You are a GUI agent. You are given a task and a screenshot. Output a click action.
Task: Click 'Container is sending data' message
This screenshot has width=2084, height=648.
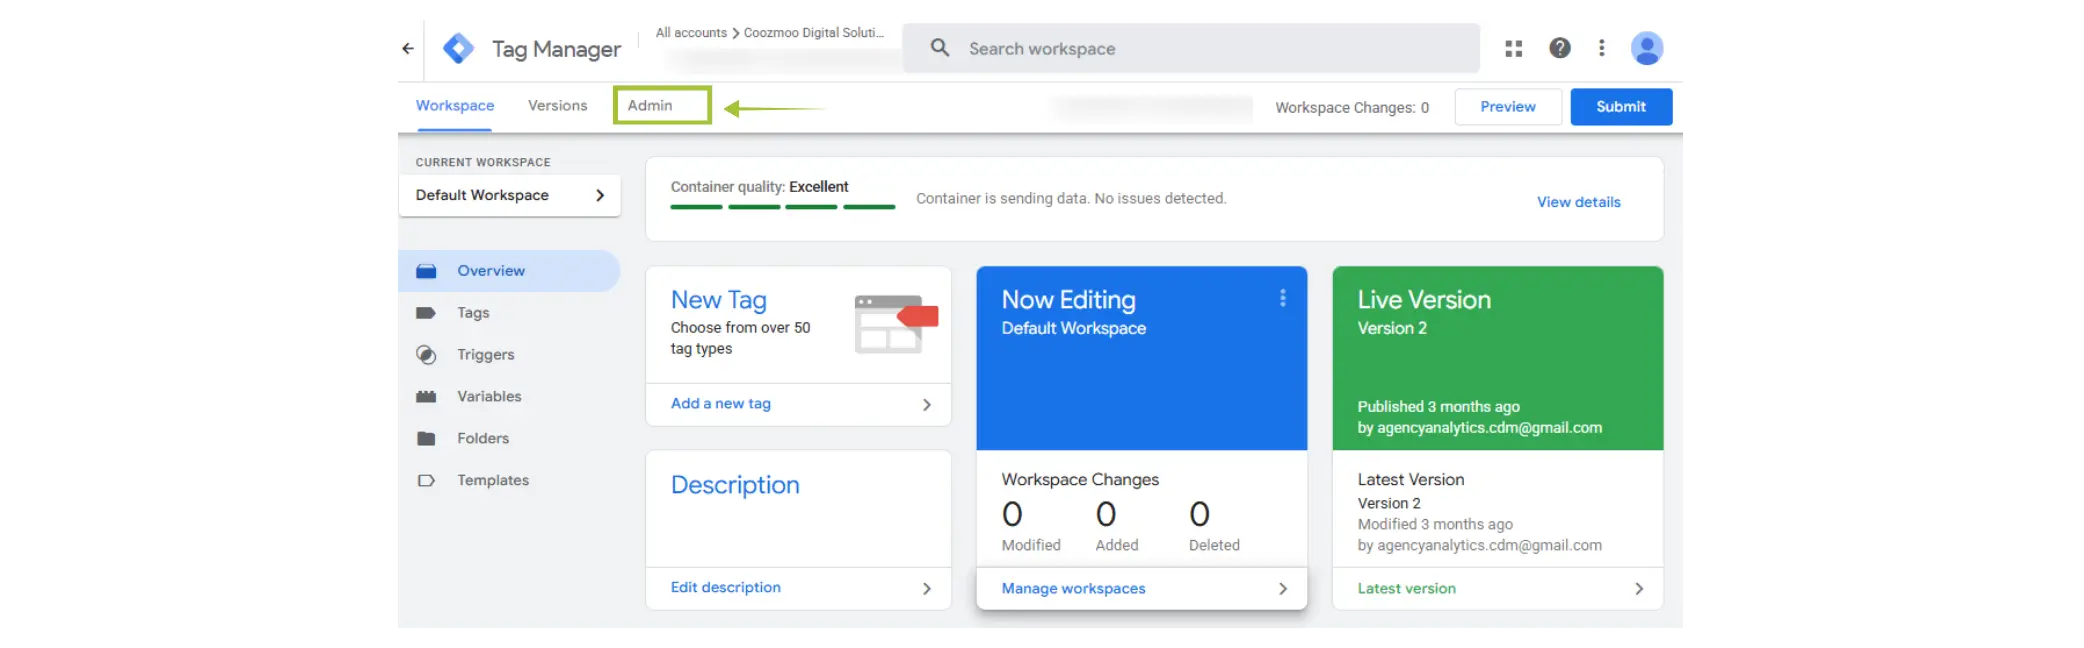tap(1071, 199)
